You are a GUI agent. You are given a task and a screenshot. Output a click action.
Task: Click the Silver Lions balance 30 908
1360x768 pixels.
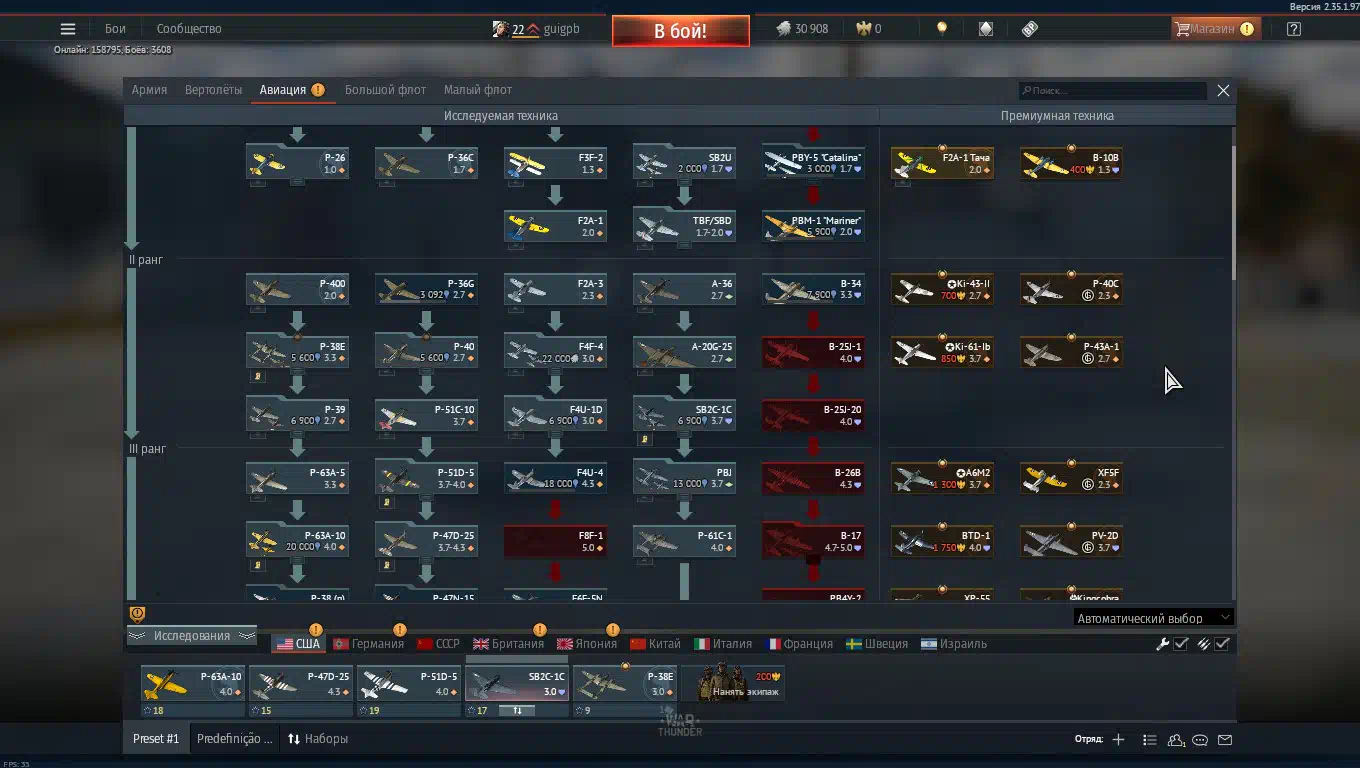(x=802, y=29)
